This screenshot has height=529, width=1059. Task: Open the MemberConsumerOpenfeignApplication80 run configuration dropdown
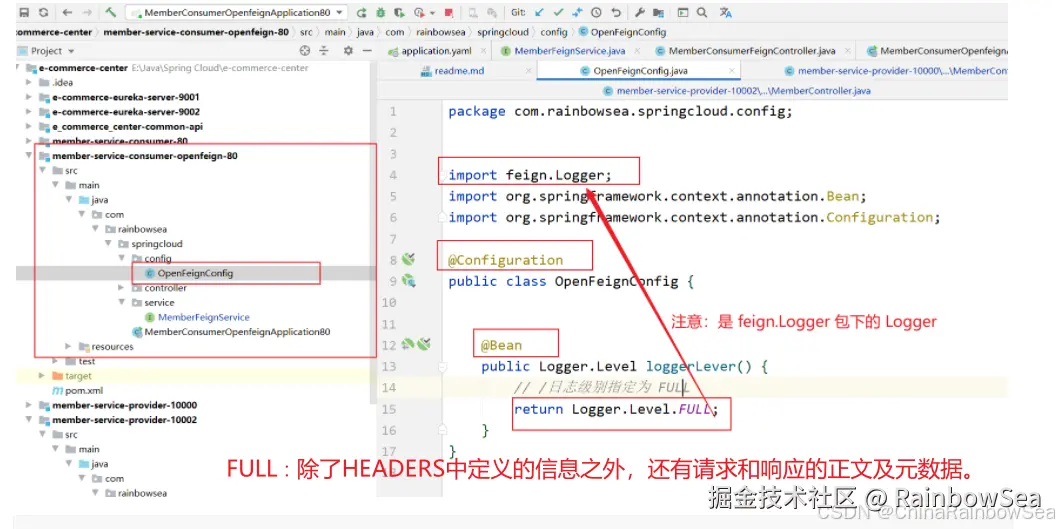(237, 12)
